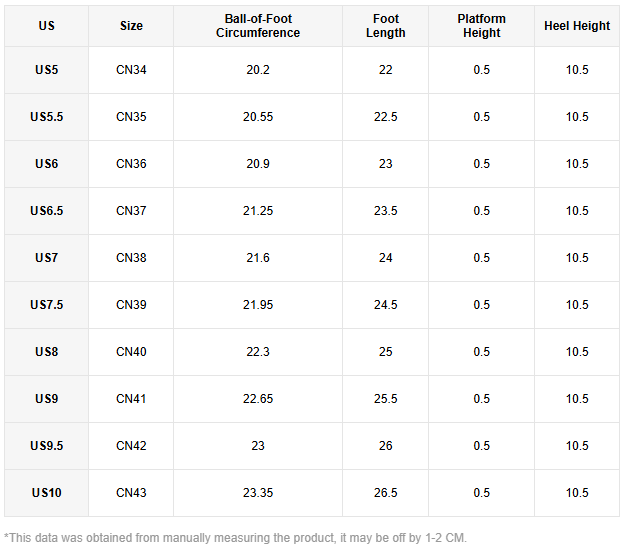This screenshot has width=624, height=552.
Task: Click the 23.35 circumference value
Action: coord(258,493)
